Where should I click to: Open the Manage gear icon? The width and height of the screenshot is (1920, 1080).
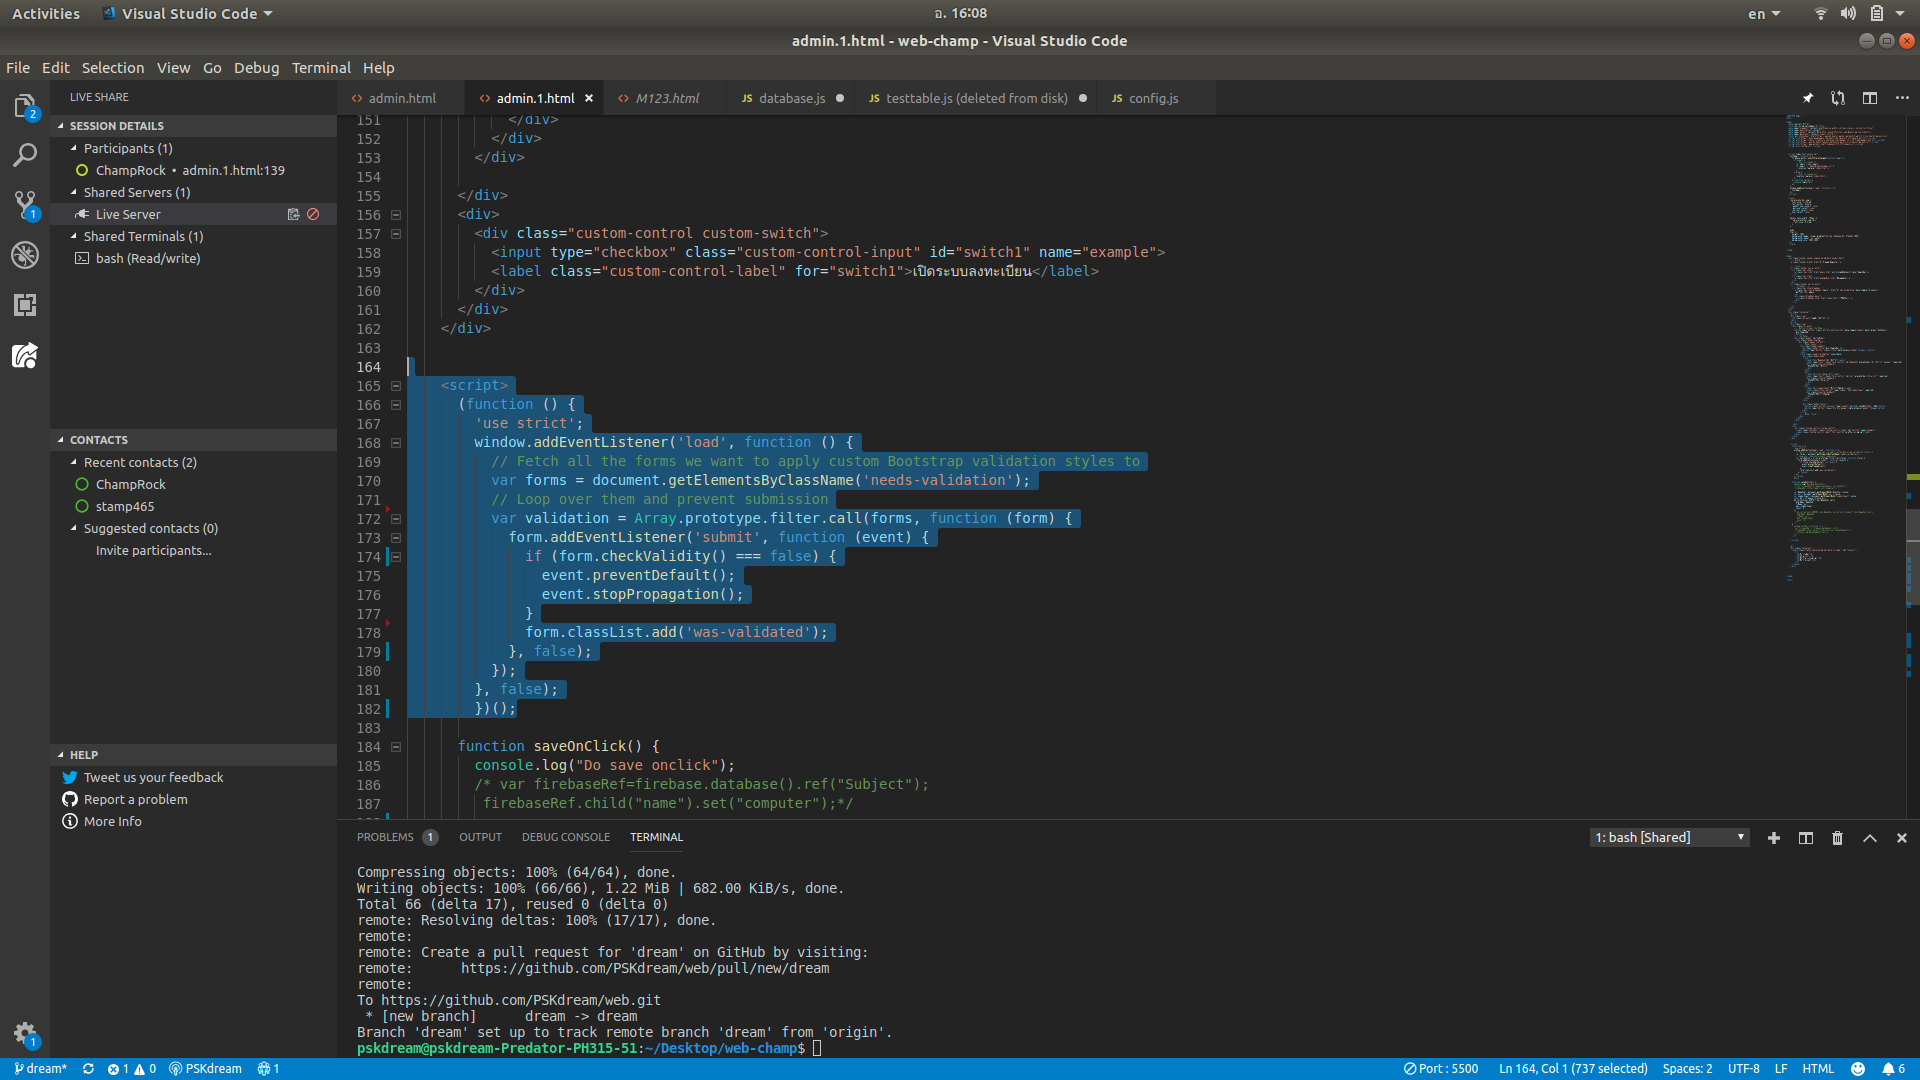pyautogui.click(x=25, y=1033)
